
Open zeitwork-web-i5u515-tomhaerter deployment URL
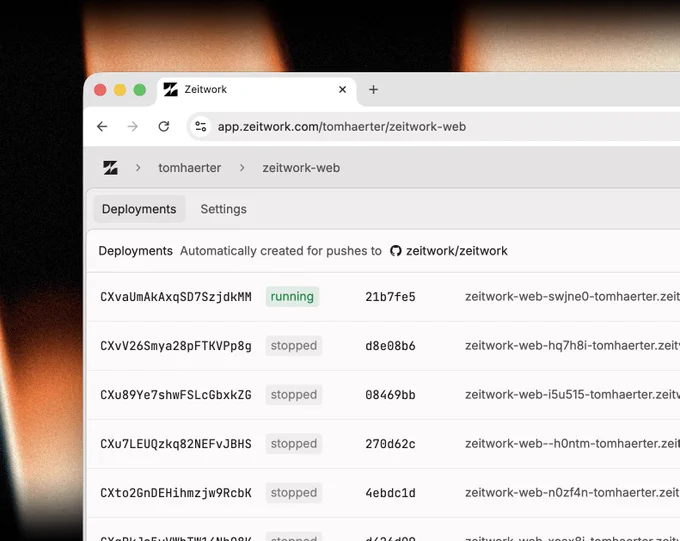pyautogui.click(x=572, y=395)
